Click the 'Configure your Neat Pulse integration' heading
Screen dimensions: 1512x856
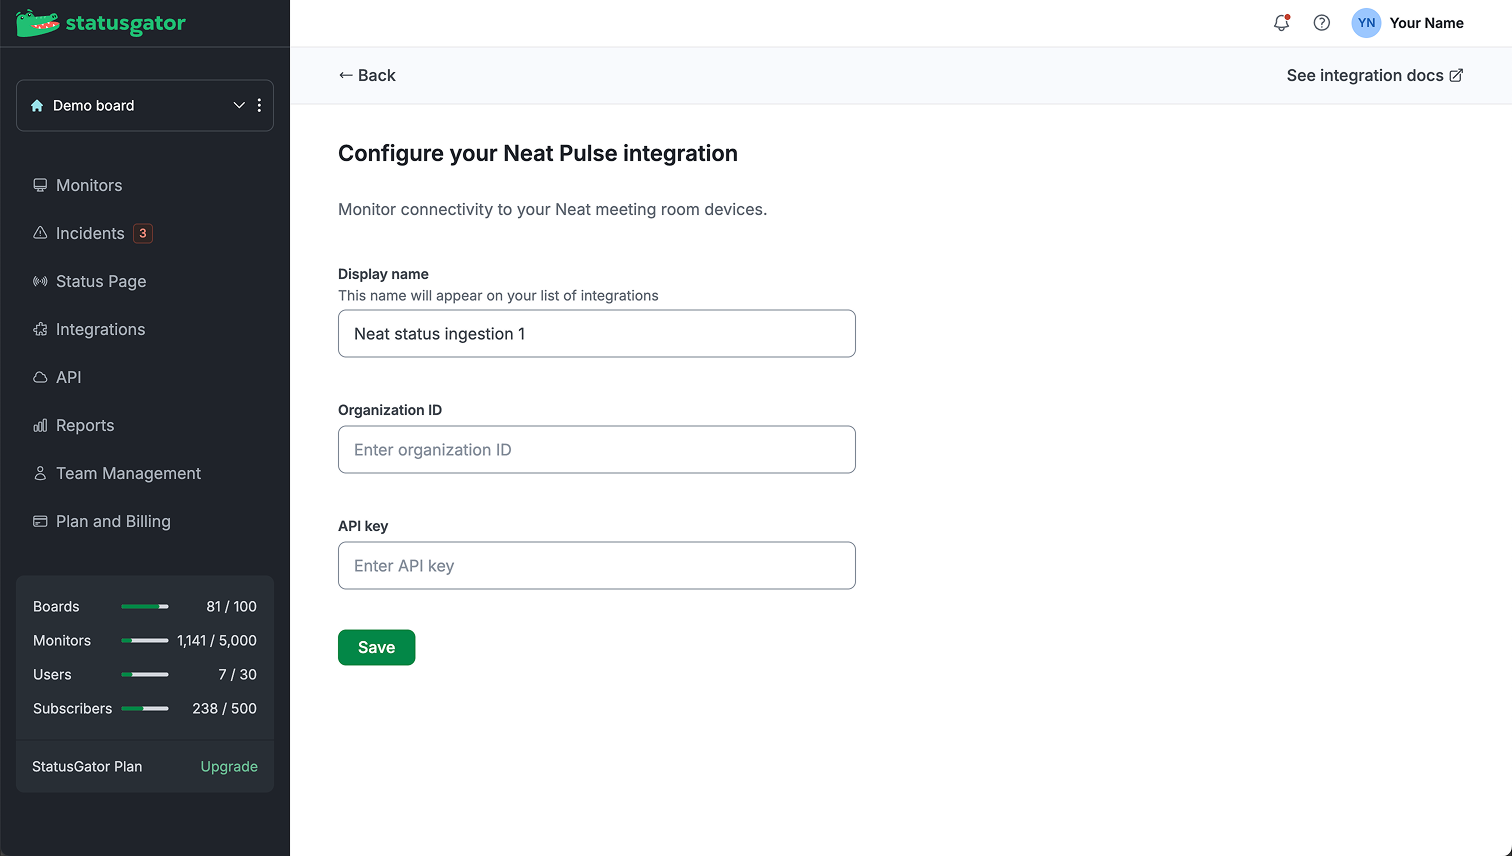coord(538,153)
